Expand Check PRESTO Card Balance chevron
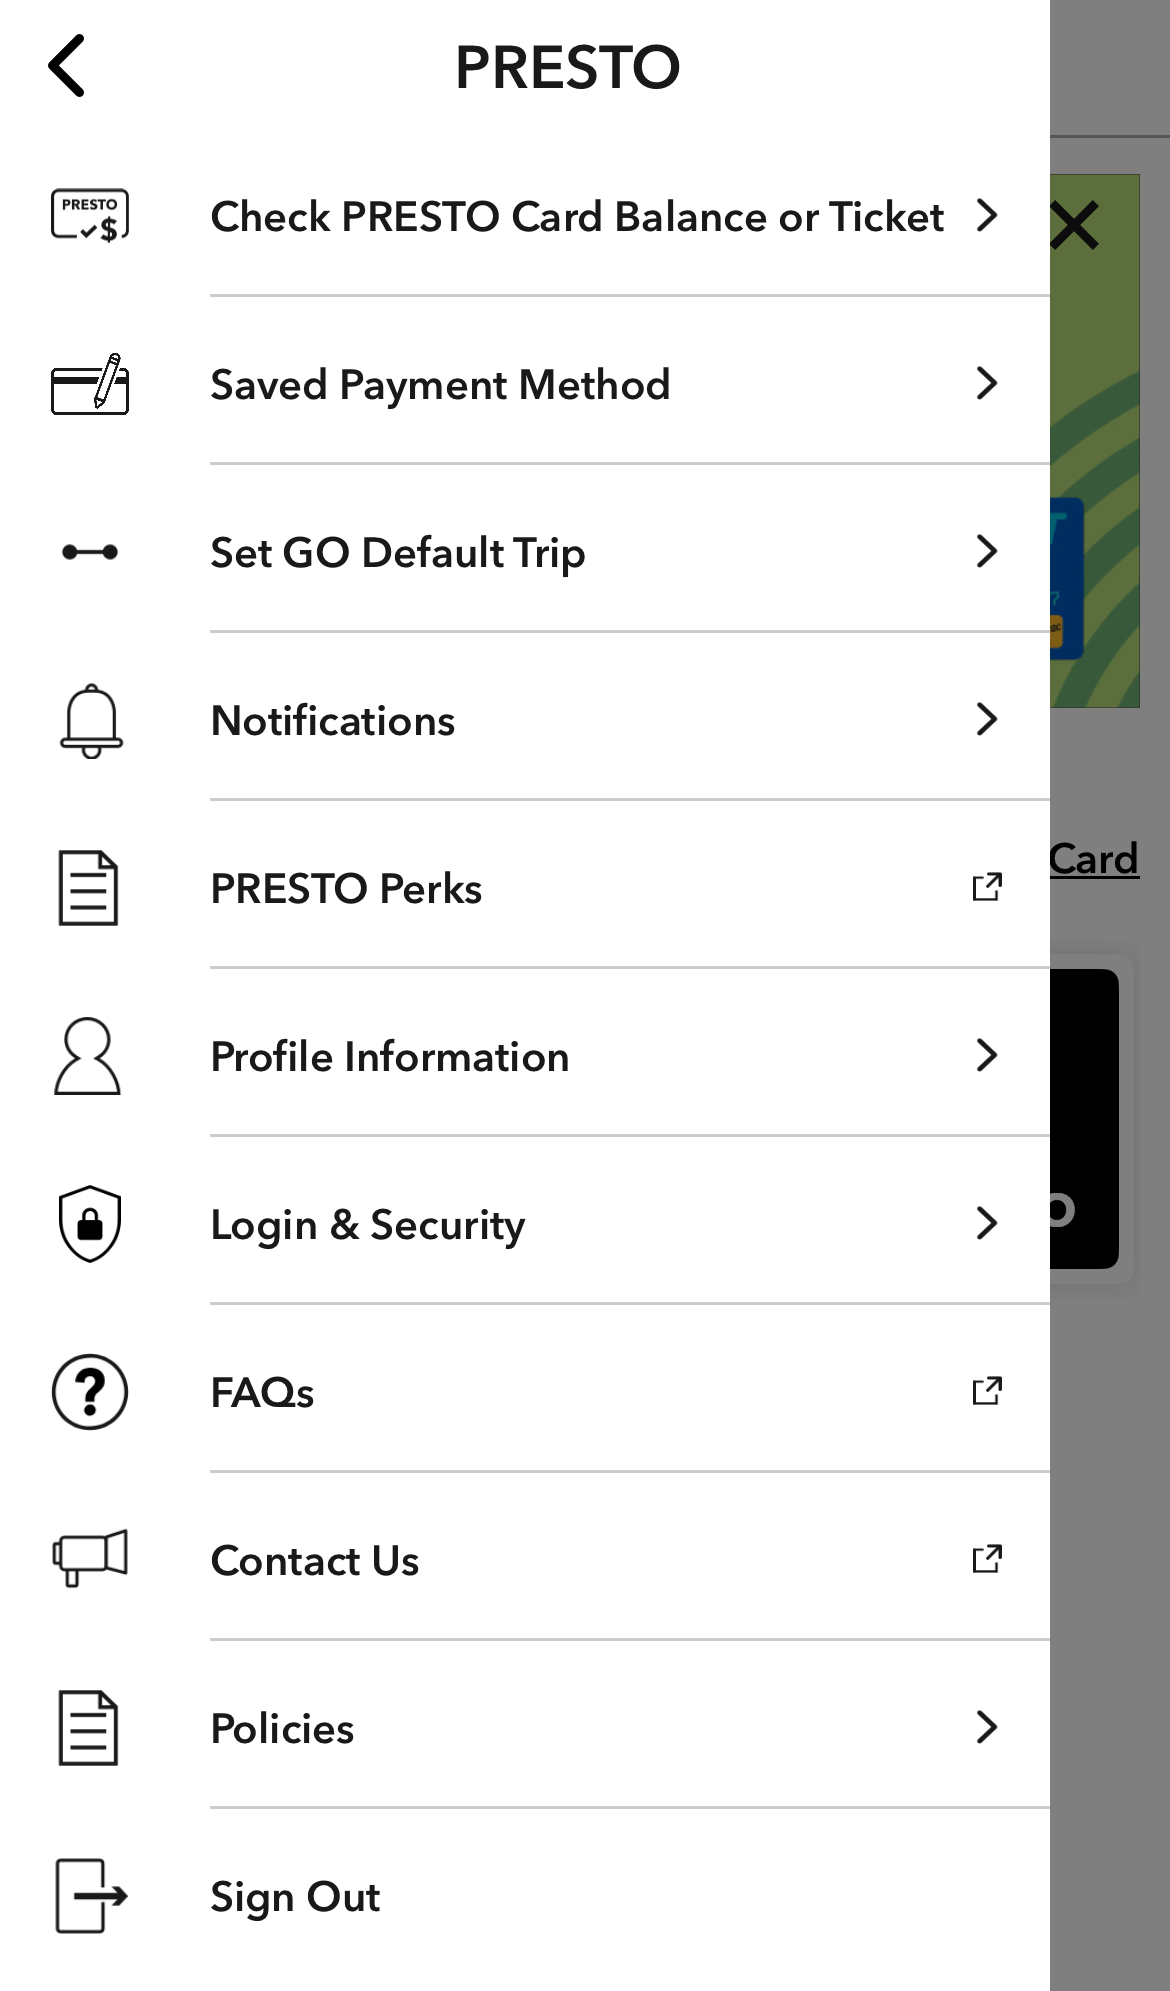Screen dimensions: 1170x1991 coord(987,215)
